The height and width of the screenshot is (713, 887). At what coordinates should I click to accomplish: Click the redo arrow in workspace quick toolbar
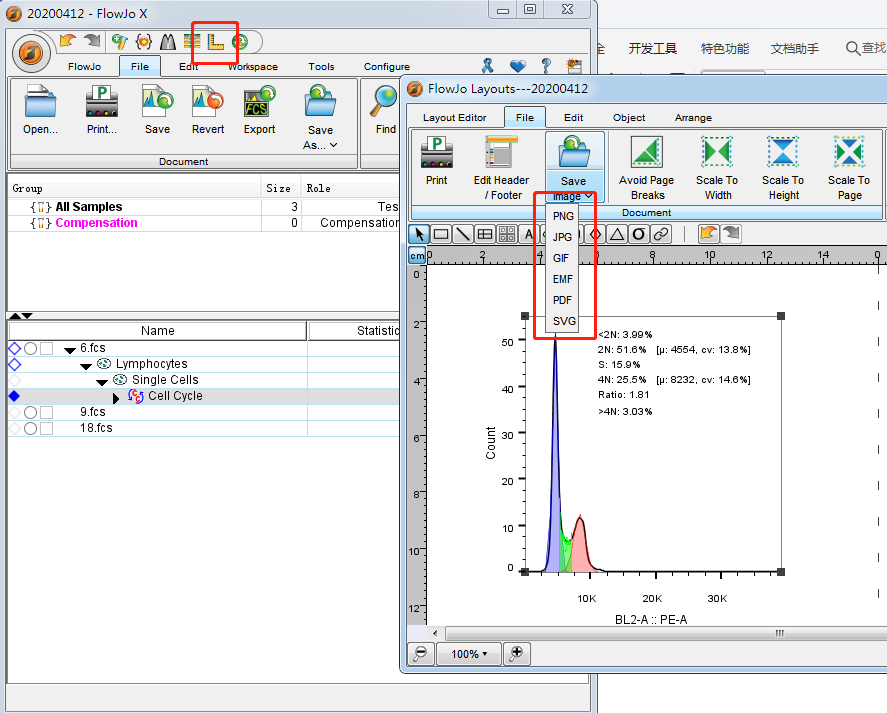(x=92, y=41)
